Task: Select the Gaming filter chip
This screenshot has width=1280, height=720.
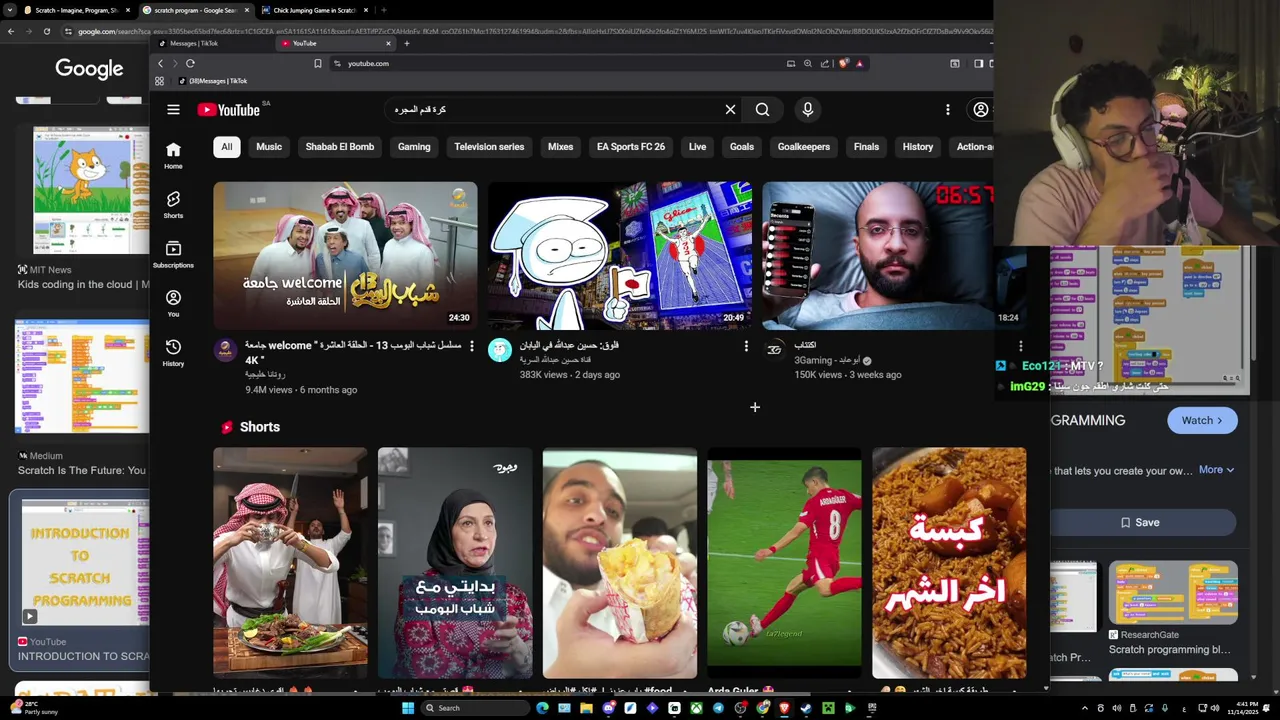Action: point(414,147)
